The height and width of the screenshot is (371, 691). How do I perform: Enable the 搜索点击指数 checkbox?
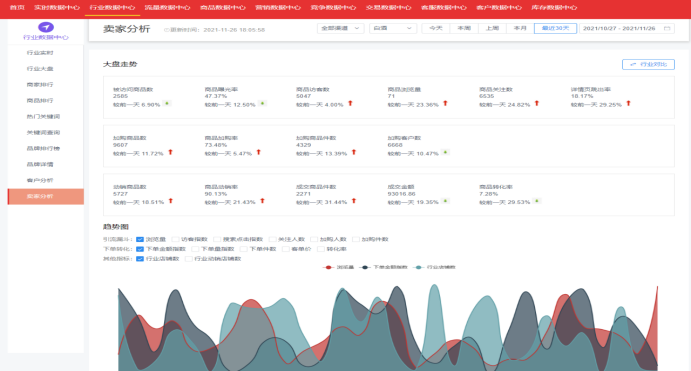[217, 239]
